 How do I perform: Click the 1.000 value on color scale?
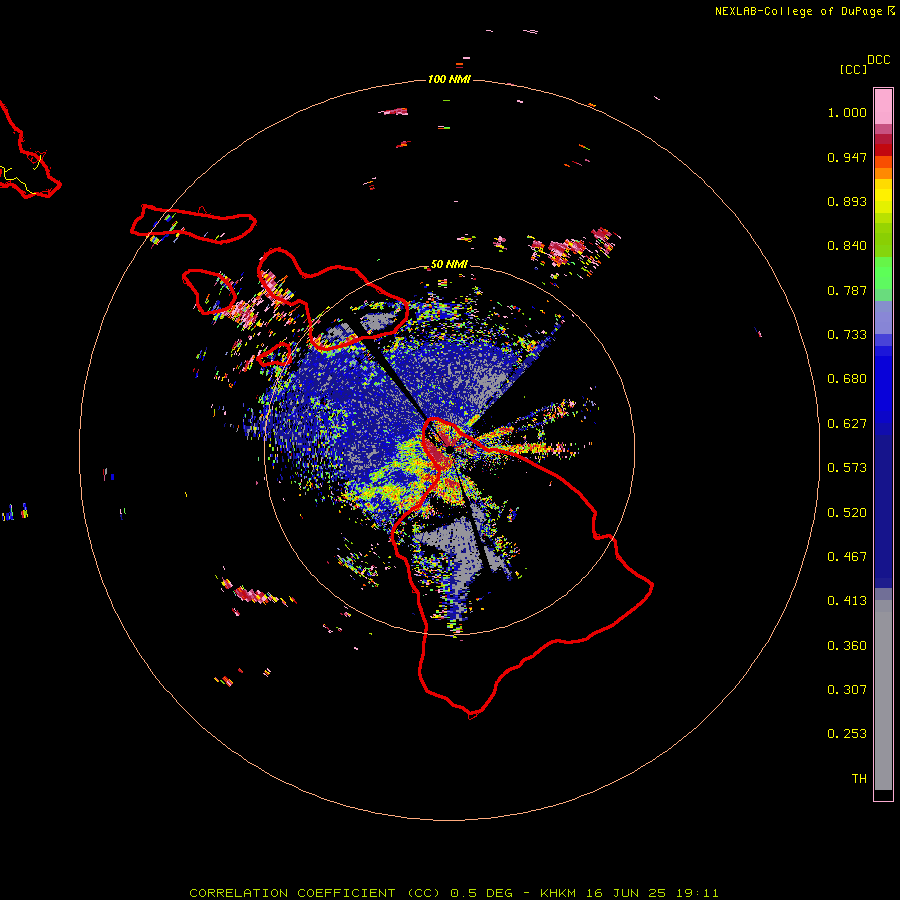(847, 112)
